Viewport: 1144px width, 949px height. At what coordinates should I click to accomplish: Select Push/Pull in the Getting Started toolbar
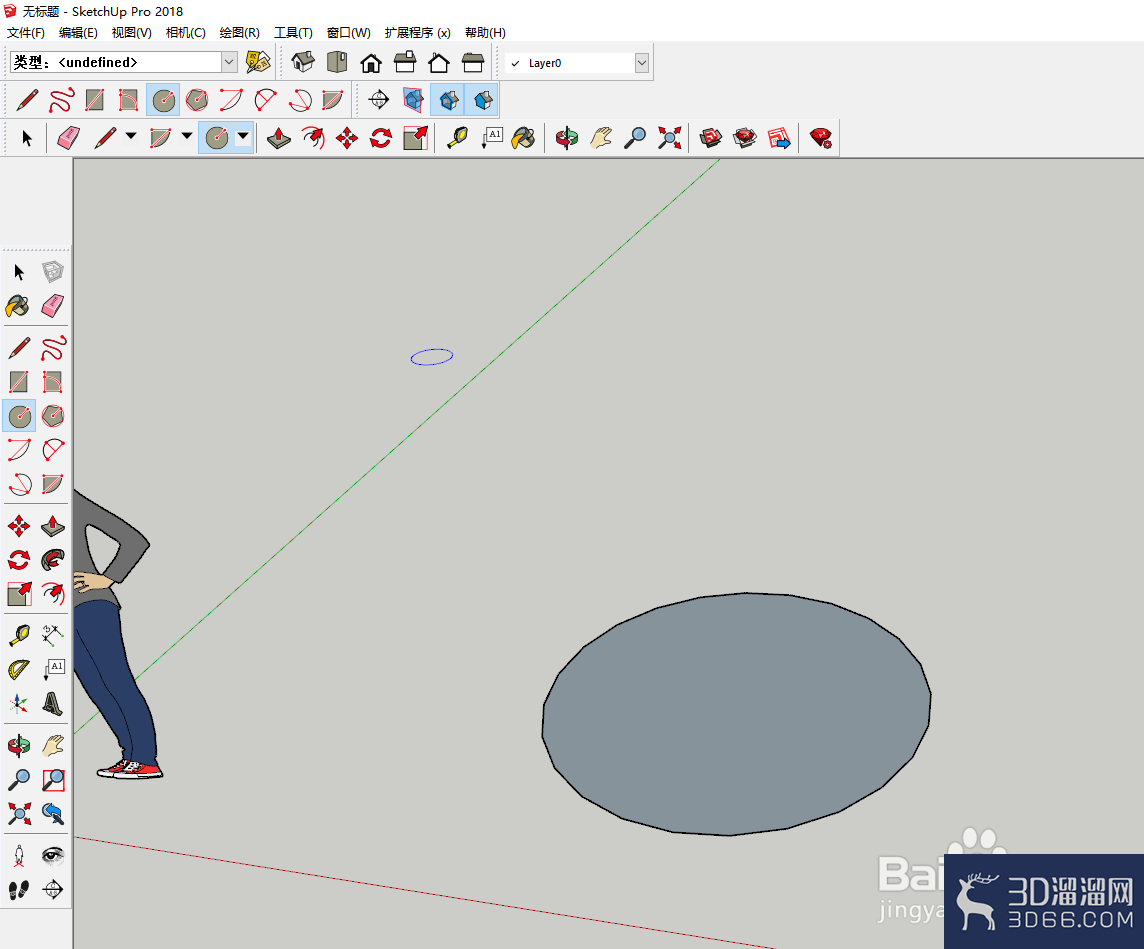[279, 137]
